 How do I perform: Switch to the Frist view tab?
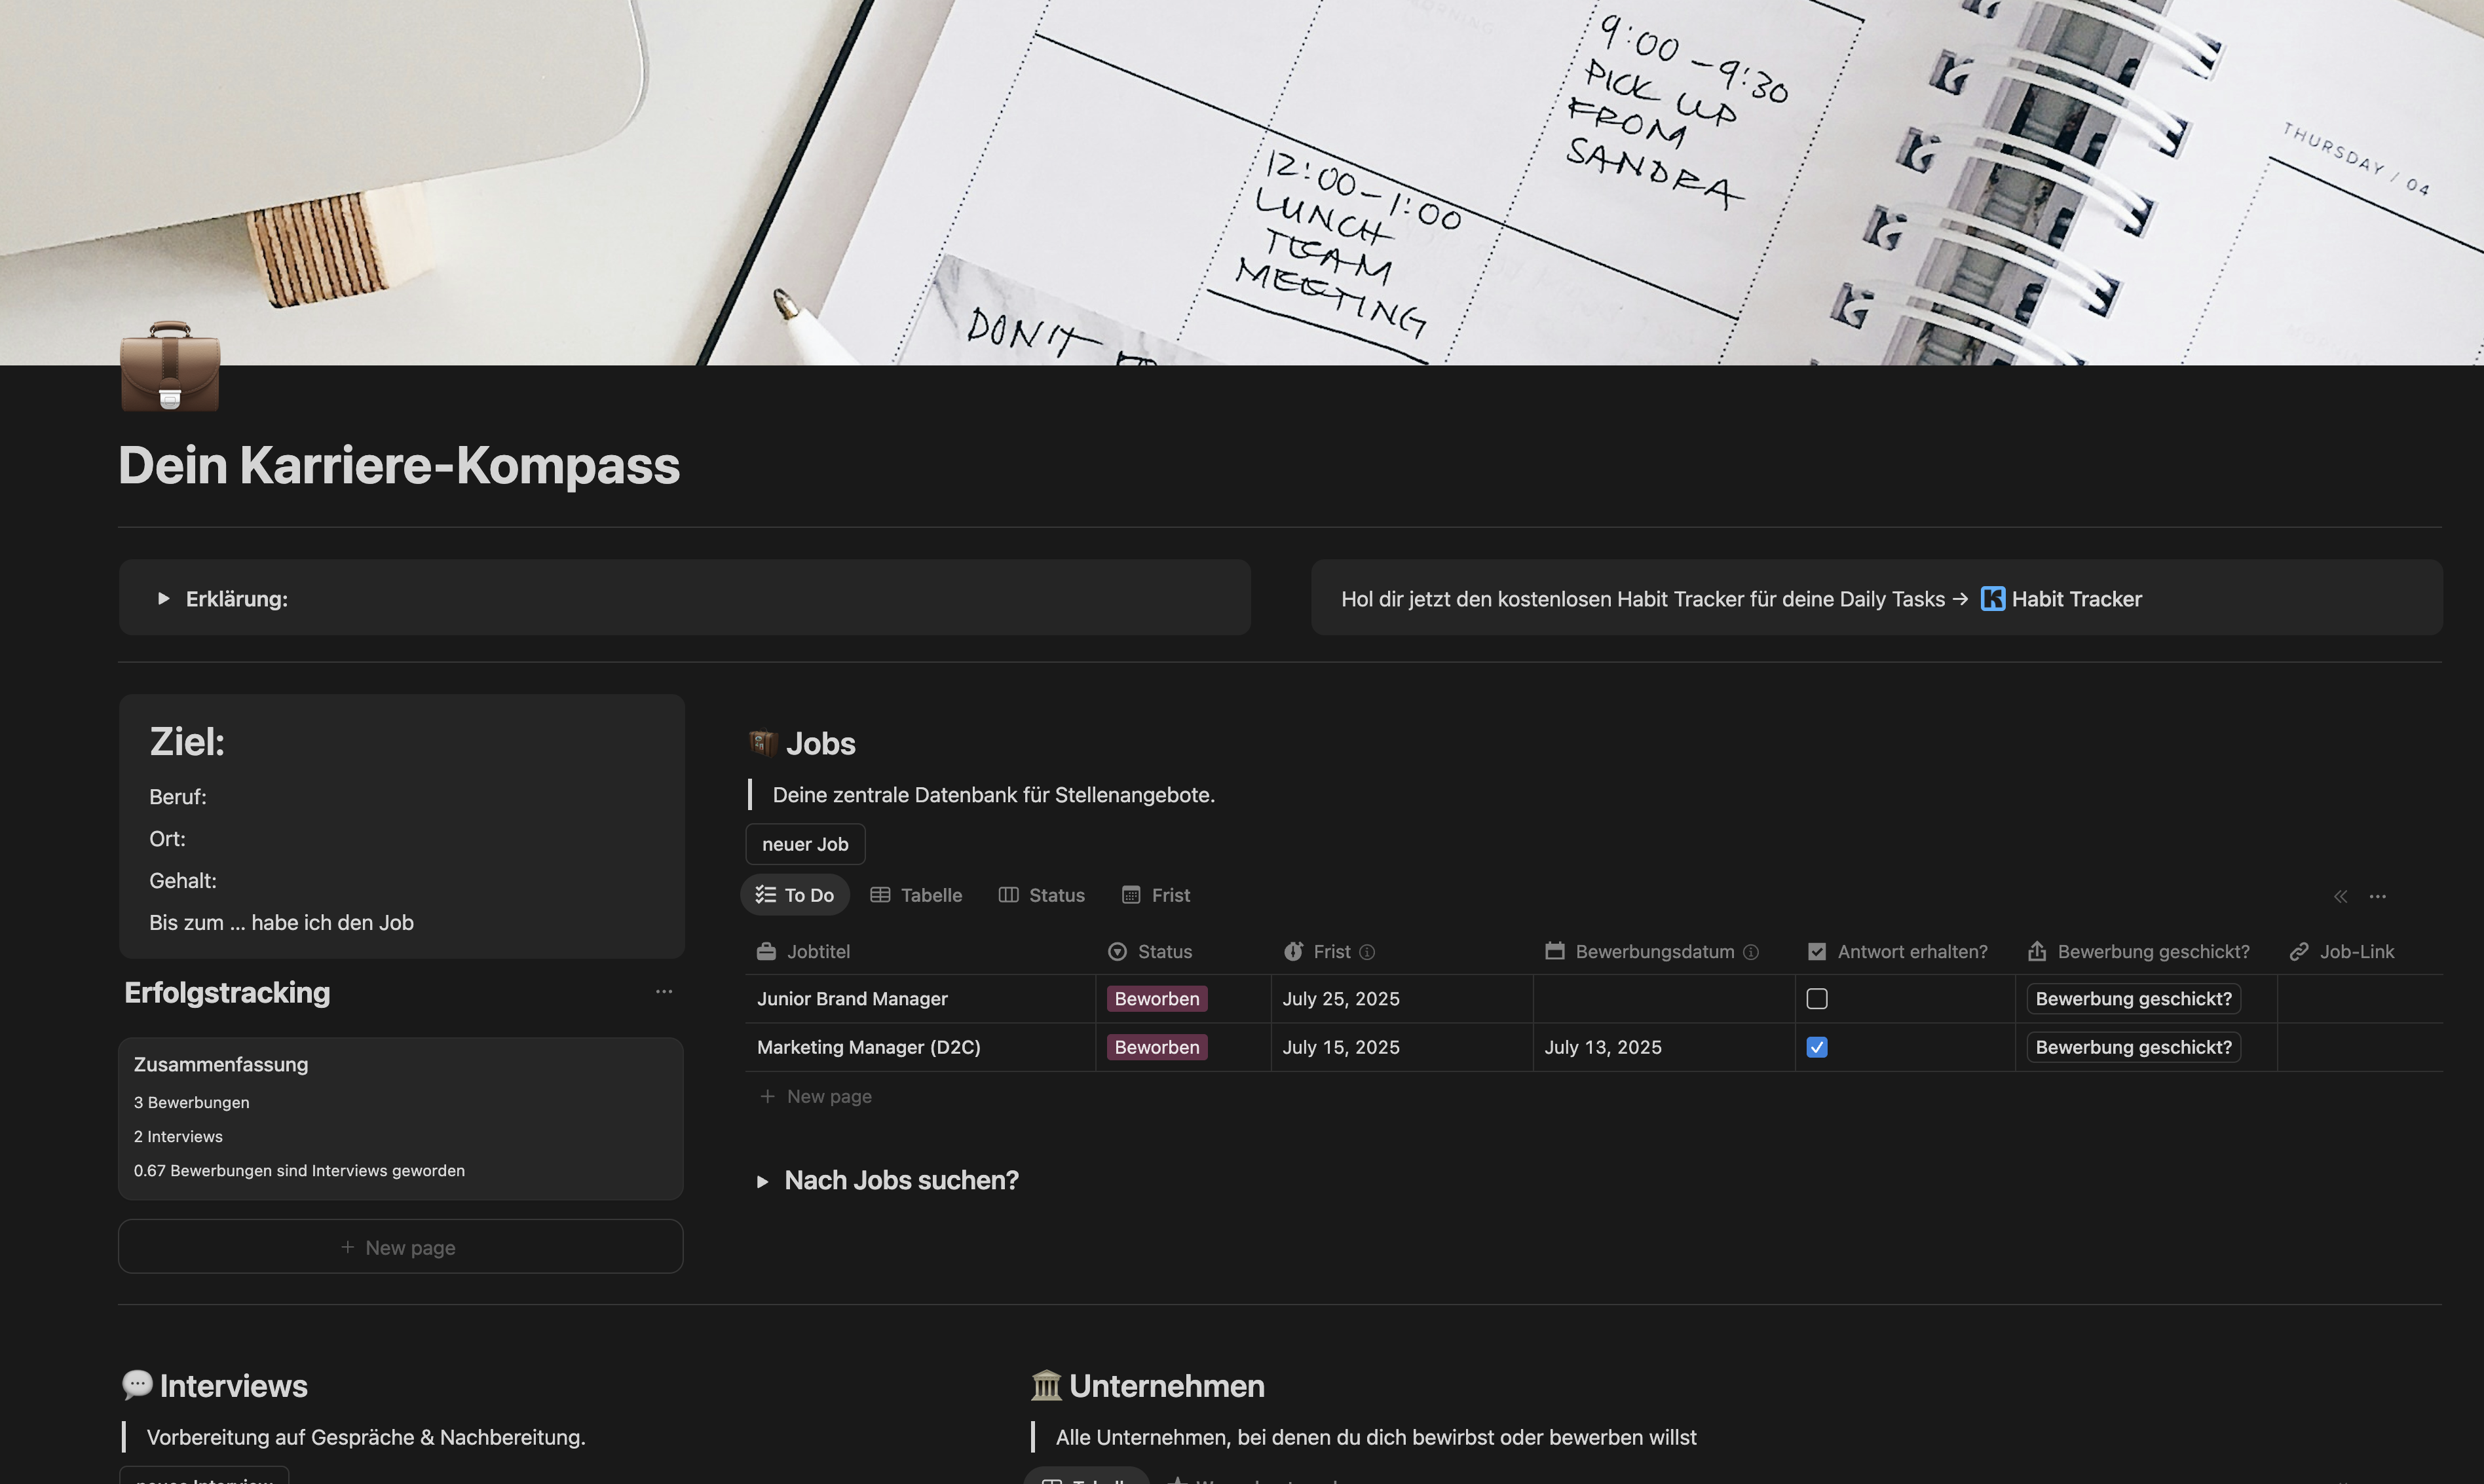click(x=1156, y=895)
